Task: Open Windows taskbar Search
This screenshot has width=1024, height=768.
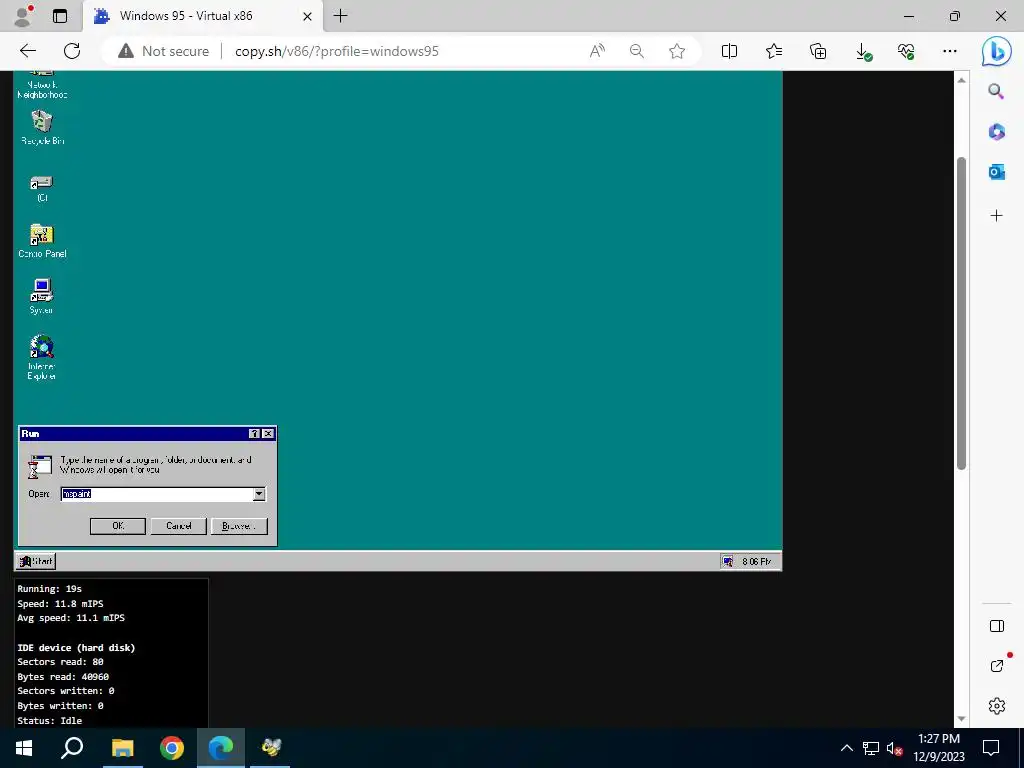Action: tap(72, 748)
